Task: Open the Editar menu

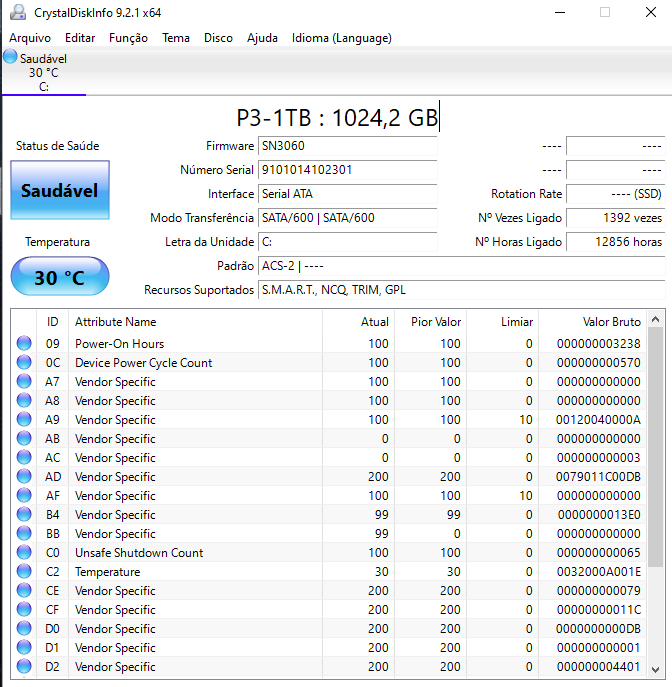Action: 80,38
